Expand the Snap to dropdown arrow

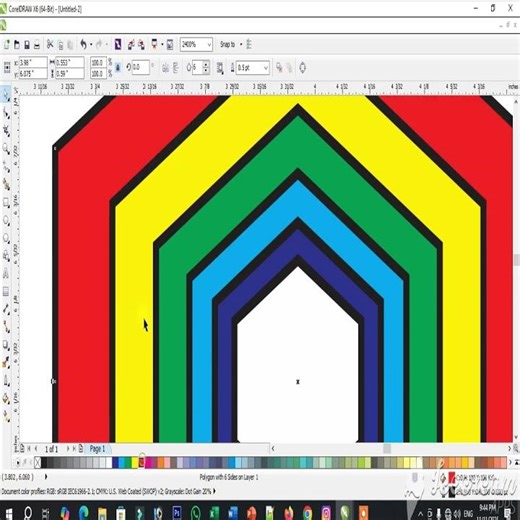pyautogui.click(x=241, y=44)
